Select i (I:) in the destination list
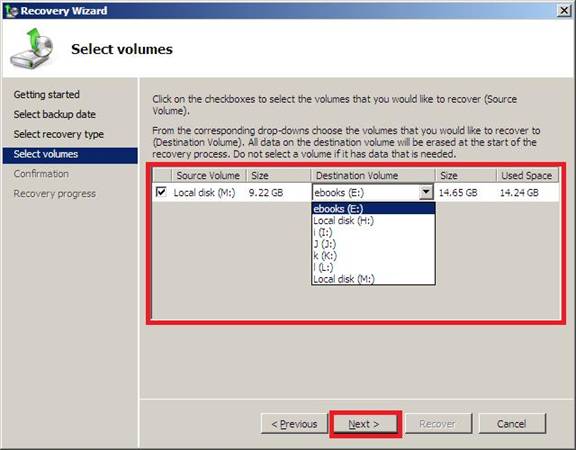 (373, 232)
